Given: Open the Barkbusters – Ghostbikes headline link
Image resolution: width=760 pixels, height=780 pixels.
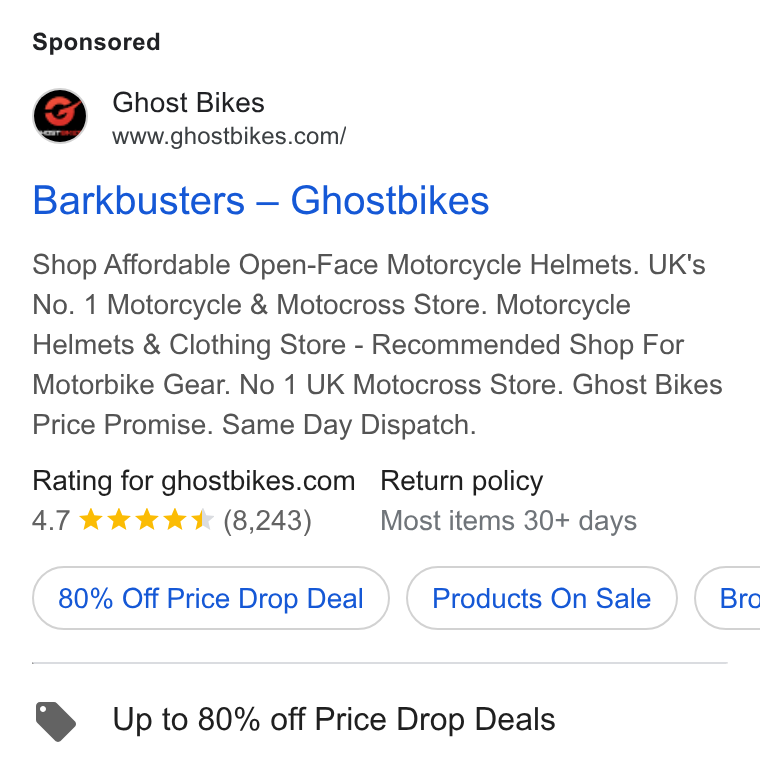Looking at the screenshot, I should click(x=261, y=200).
